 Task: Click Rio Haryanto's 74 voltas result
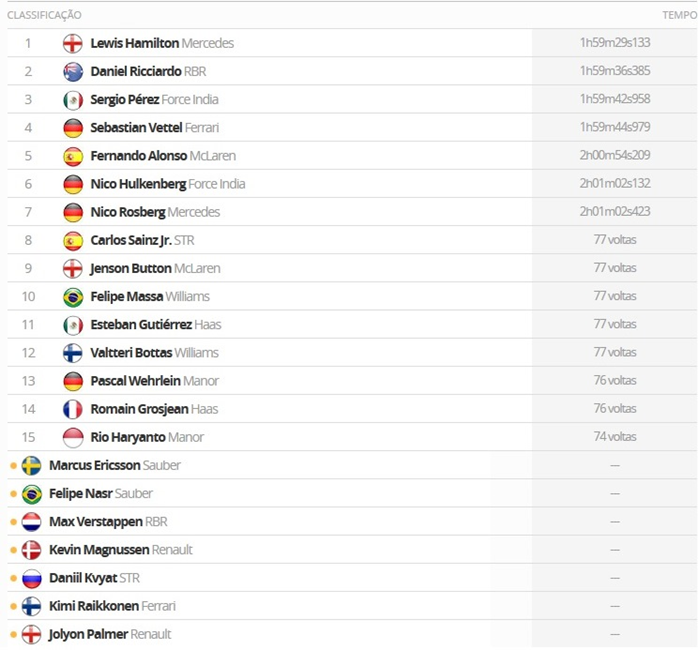point(614,437)
